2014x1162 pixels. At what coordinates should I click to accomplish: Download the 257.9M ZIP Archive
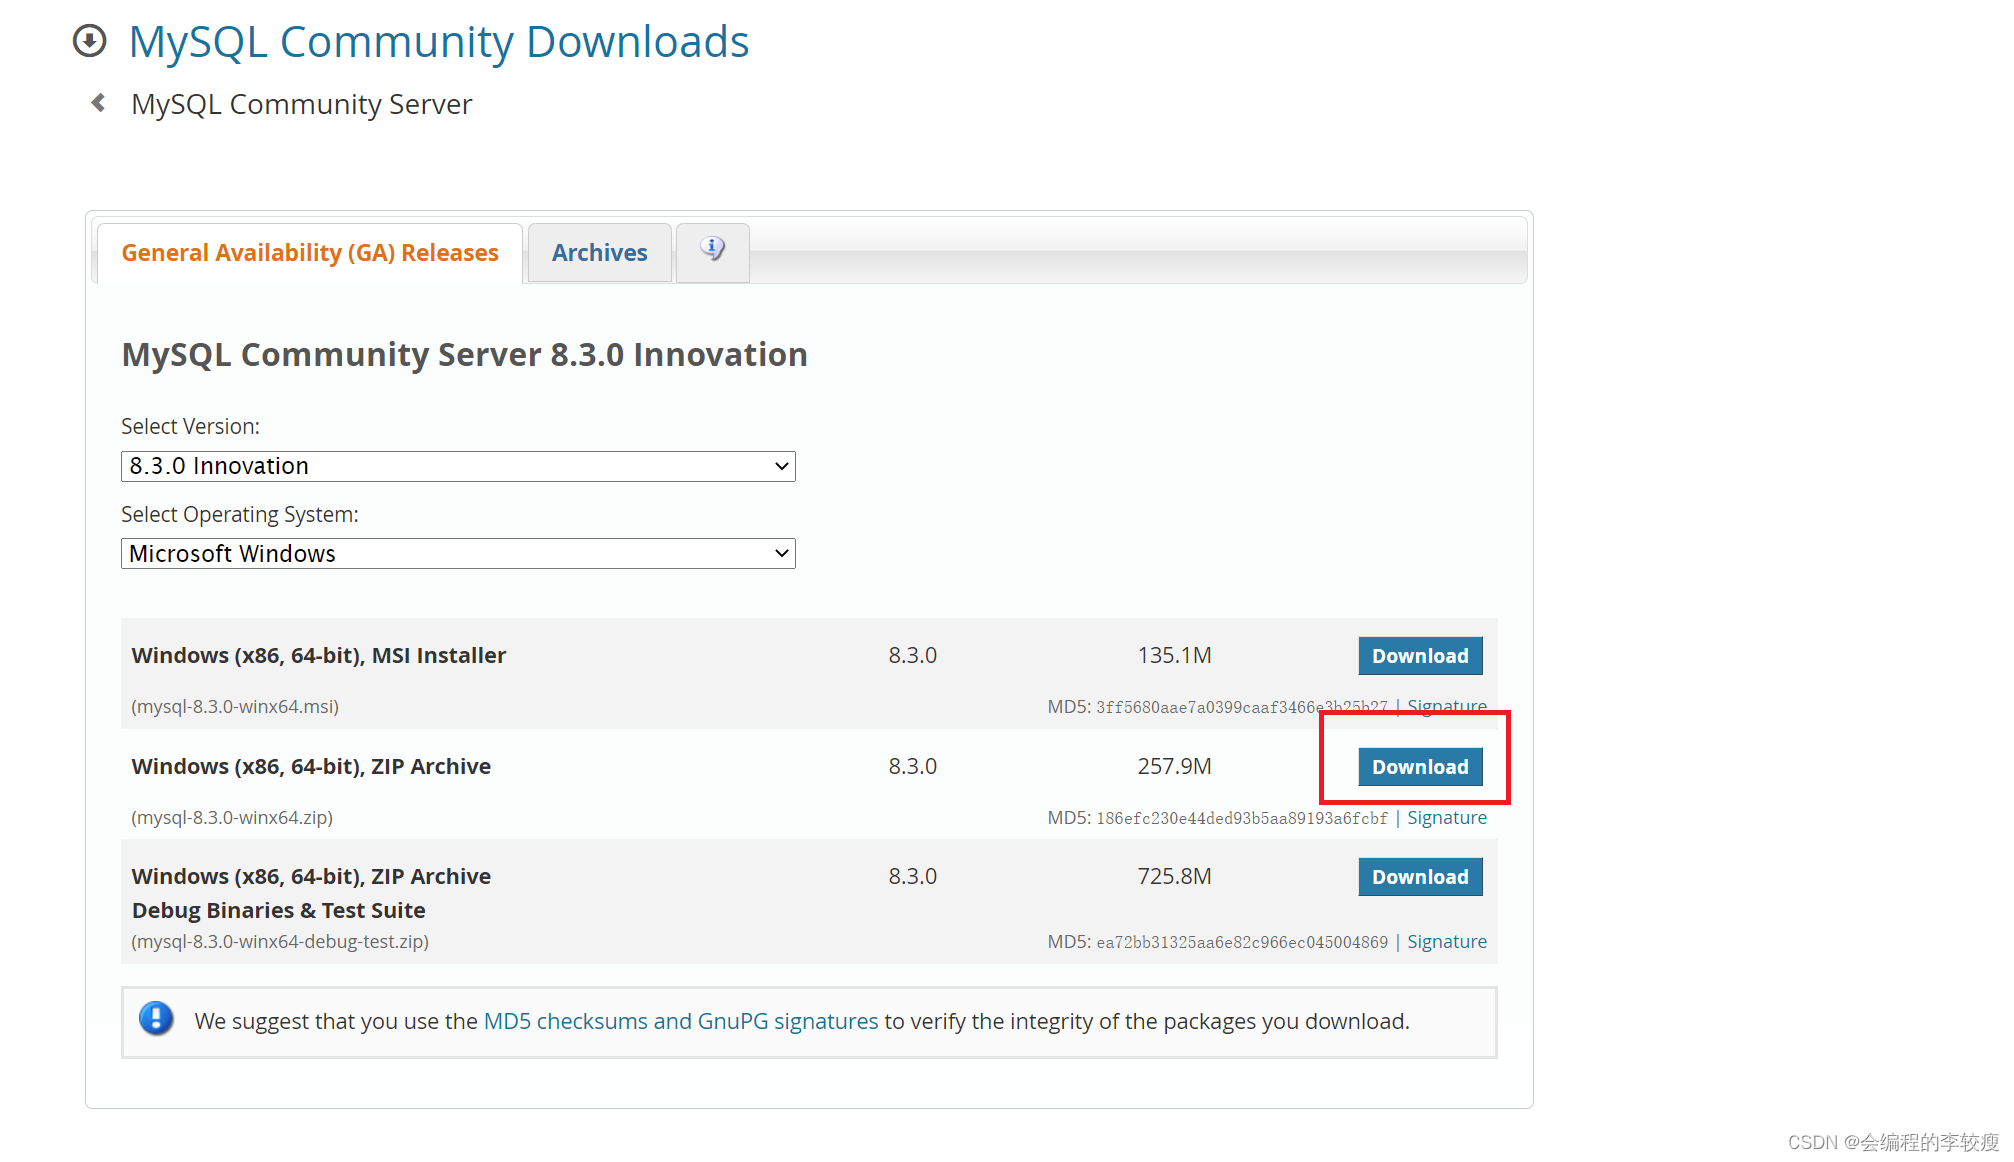coord(1420,767)
